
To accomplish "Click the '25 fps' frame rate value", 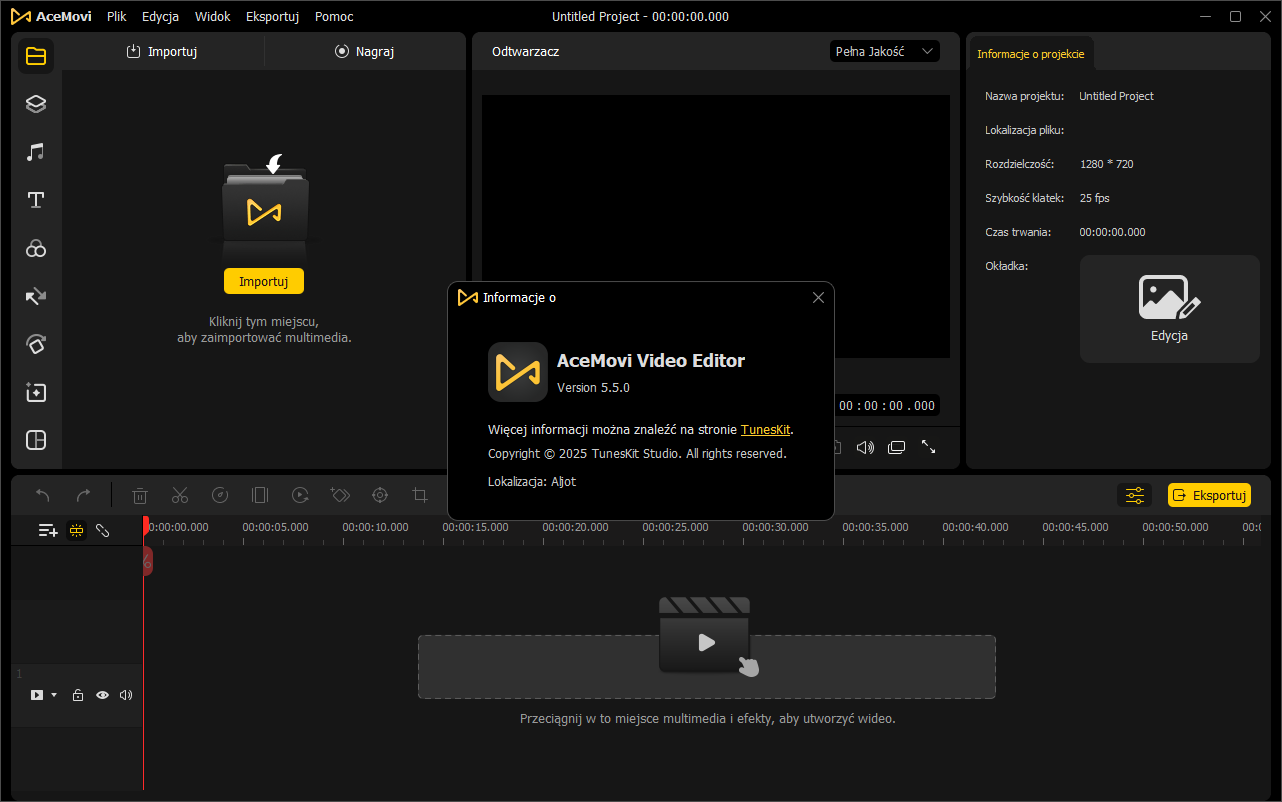I will tap(1095, 198).
